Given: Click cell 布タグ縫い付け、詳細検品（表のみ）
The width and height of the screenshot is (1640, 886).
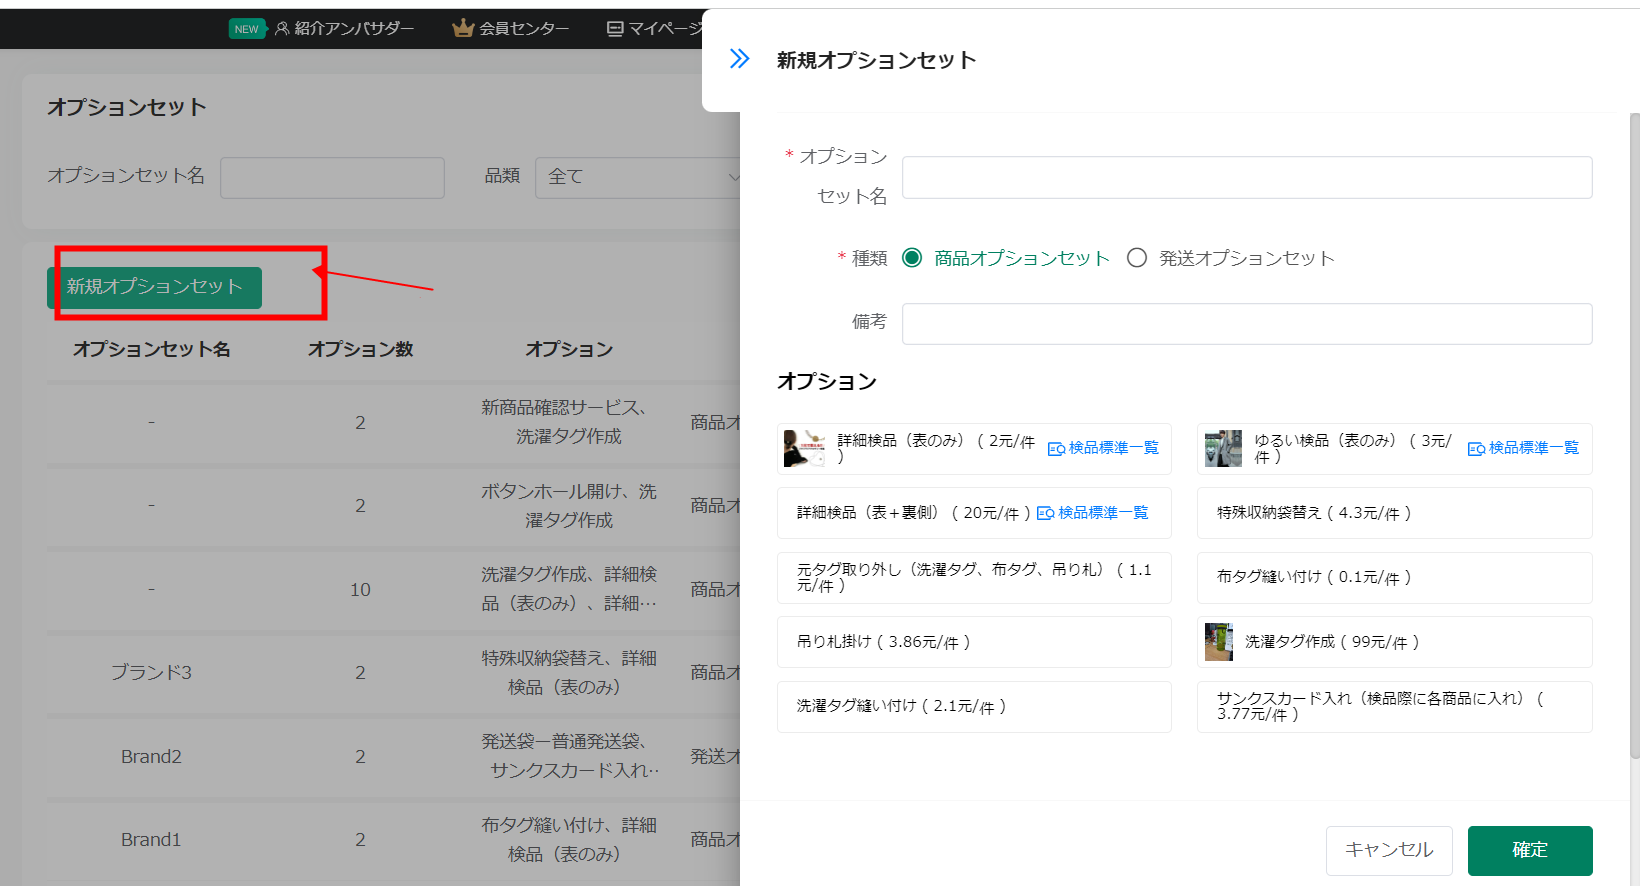Looking at the screenshot, I should pyautogui.click(x=569, y=840).
